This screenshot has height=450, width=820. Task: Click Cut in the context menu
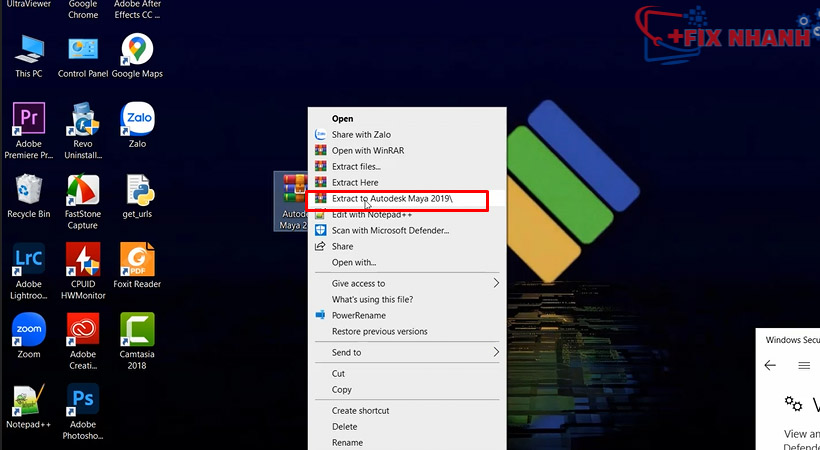click(x=407, y=374)
